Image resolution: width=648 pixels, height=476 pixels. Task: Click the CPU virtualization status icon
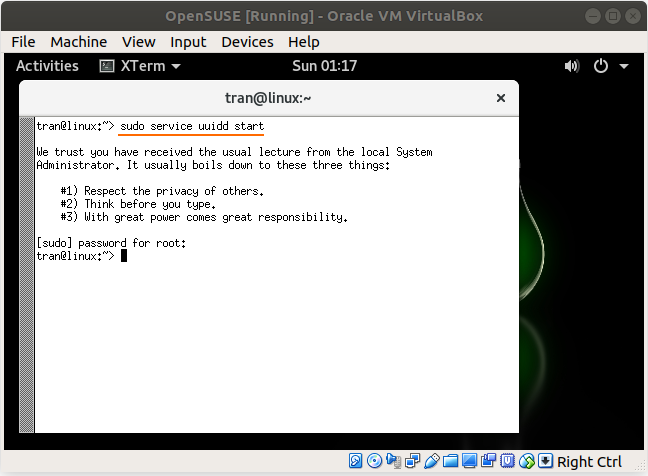tap(507, 461)
